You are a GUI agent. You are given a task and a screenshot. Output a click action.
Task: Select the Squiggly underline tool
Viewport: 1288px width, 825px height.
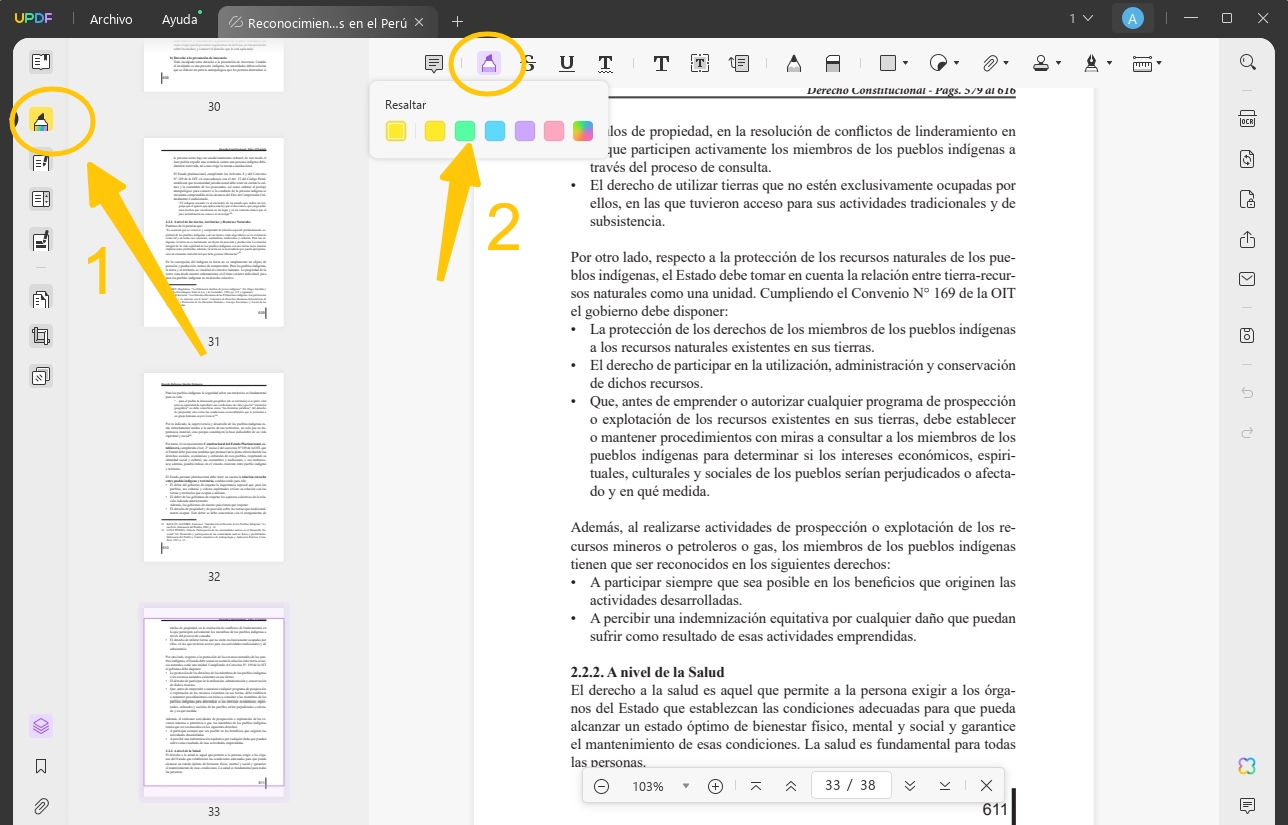pos(605,63)
